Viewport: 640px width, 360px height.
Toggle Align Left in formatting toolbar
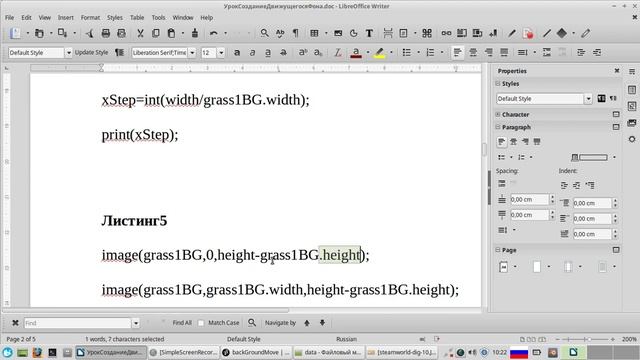pos(458,53)
